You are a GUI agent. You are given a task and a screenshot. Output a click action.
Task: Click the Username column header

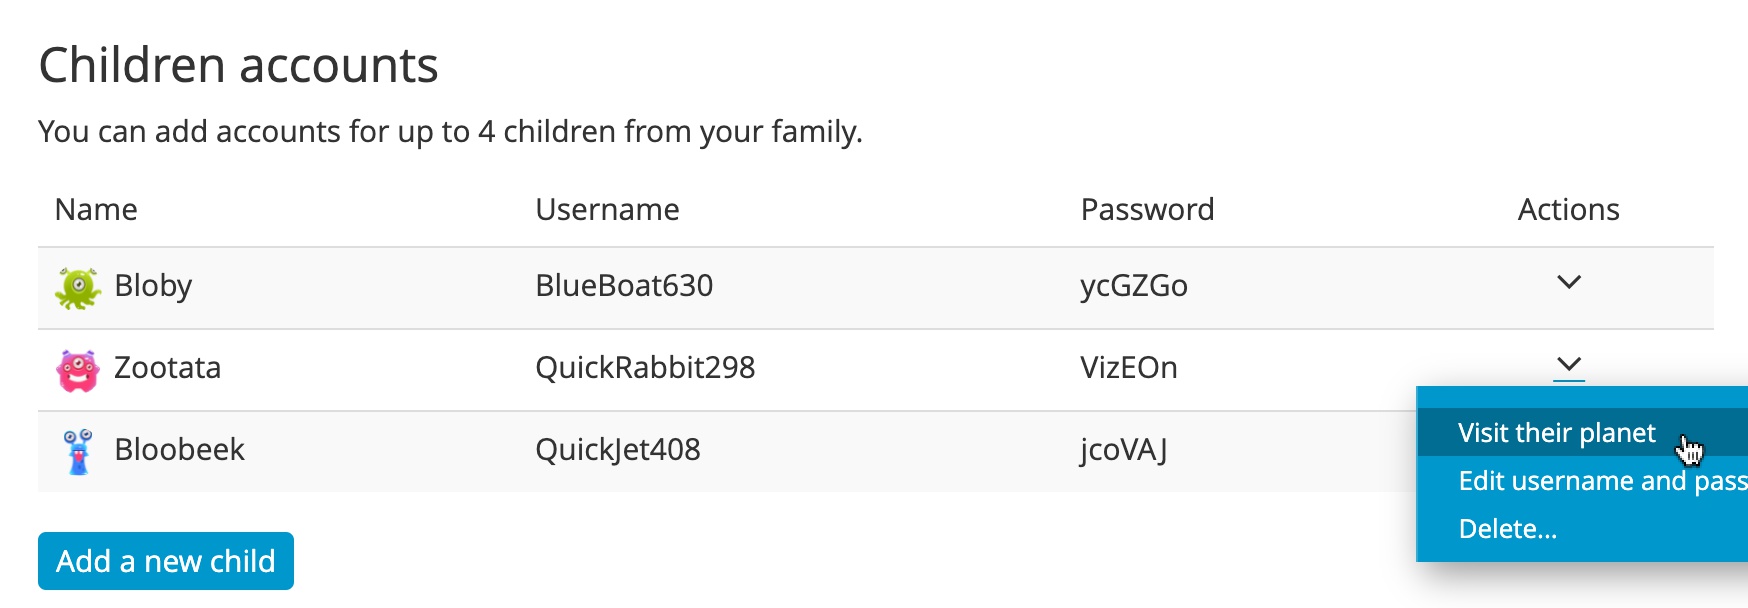coord(607,210)
